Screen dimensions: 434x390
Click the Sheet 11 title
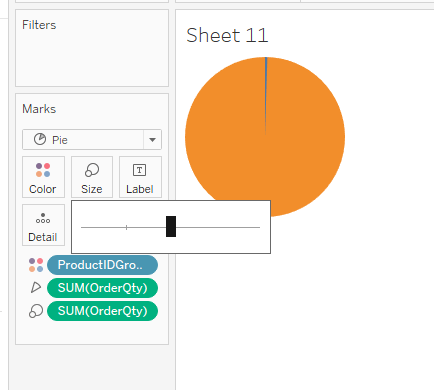[x=227, y=35]
